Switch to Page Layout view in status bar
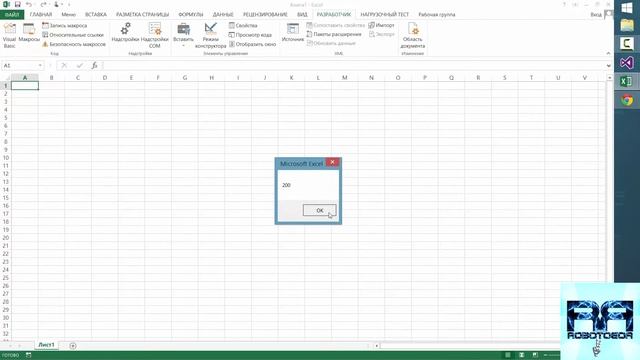 (x=521, y=355)
